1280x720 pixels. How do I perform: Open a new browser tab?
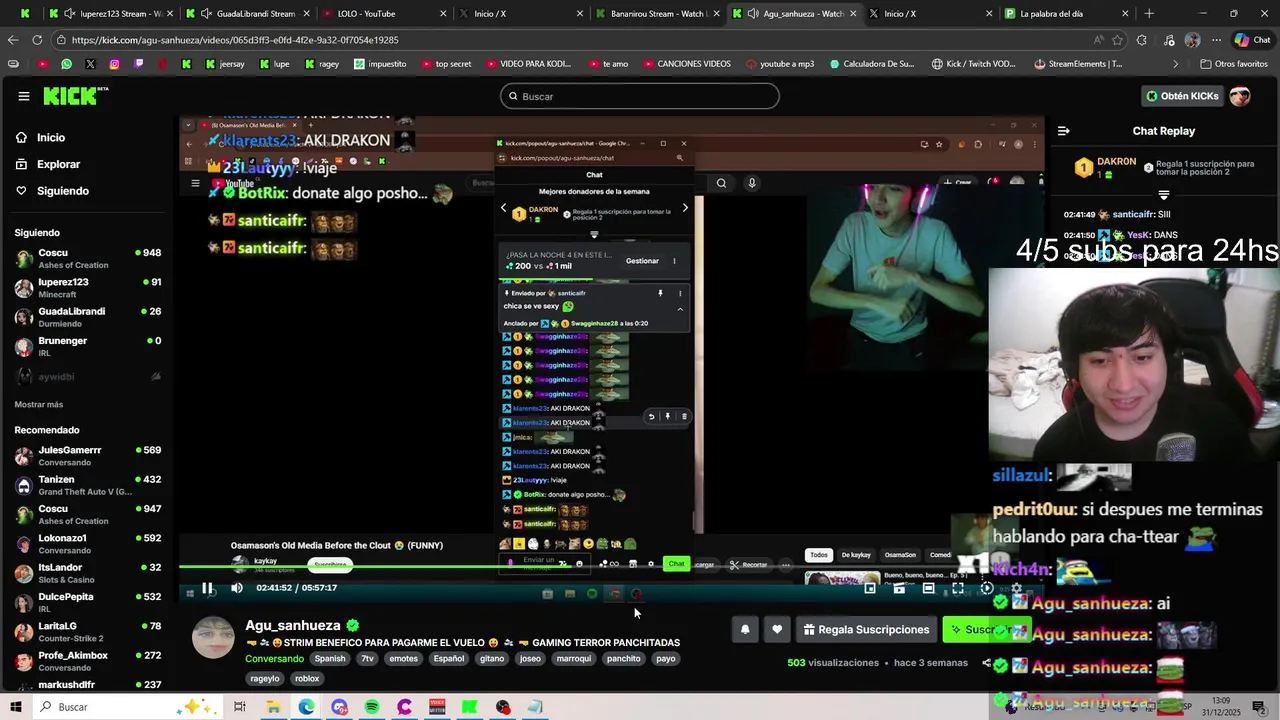coord(1149,14)
